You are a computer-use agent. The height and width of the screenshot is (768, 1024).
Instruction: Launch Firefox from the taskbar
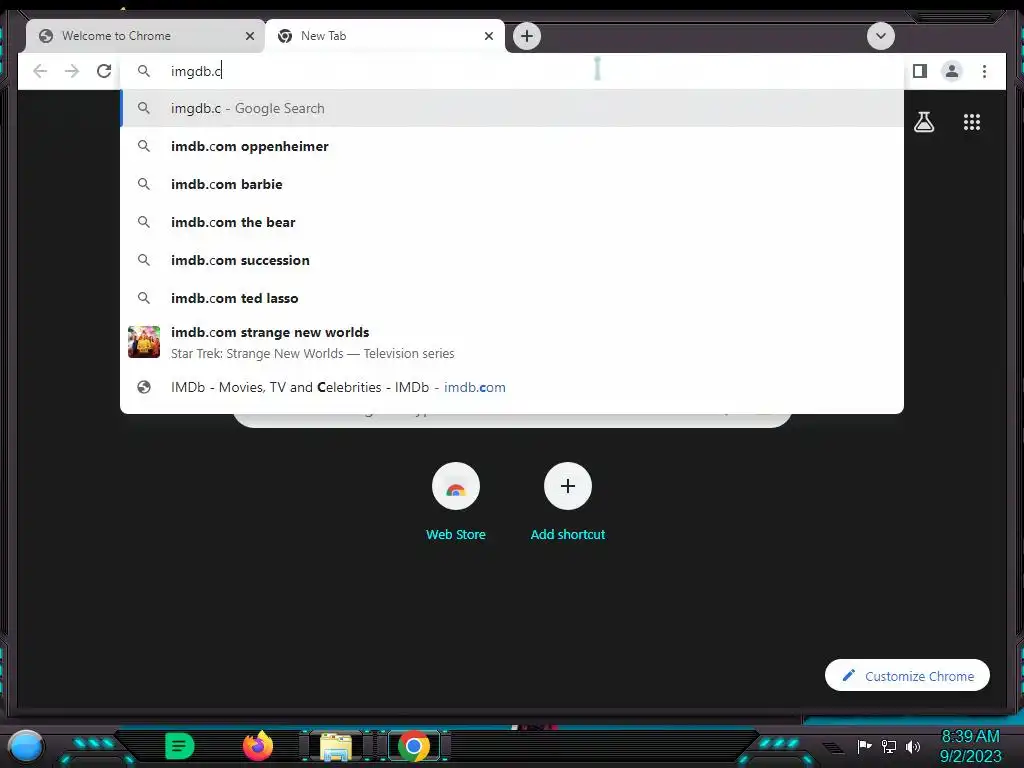258,746
